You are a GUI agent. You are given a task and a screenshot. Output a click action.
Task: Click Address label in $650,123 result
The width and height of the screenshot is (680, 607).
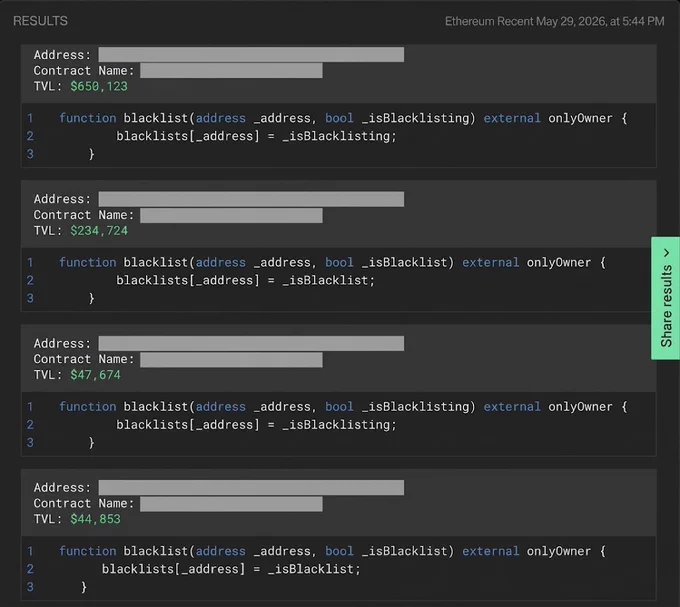[x=62, y=55]
